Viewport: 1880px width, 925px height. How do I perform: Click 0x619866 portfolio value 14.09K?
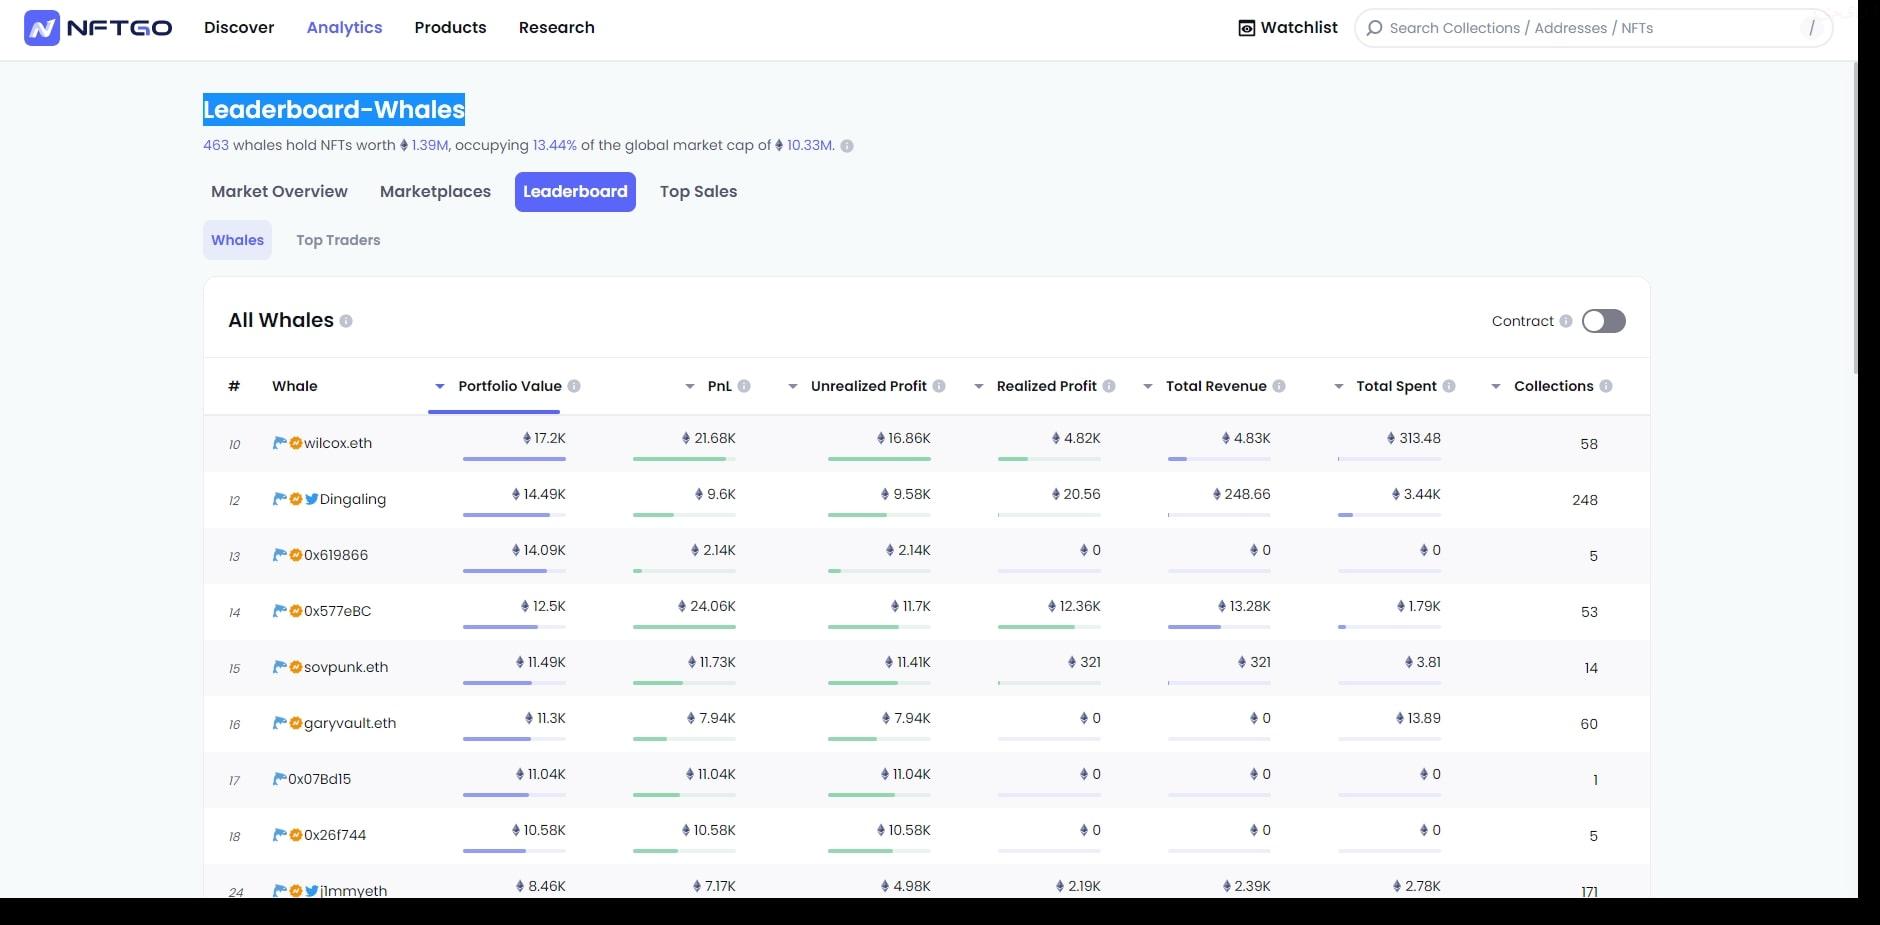(538, 550)
